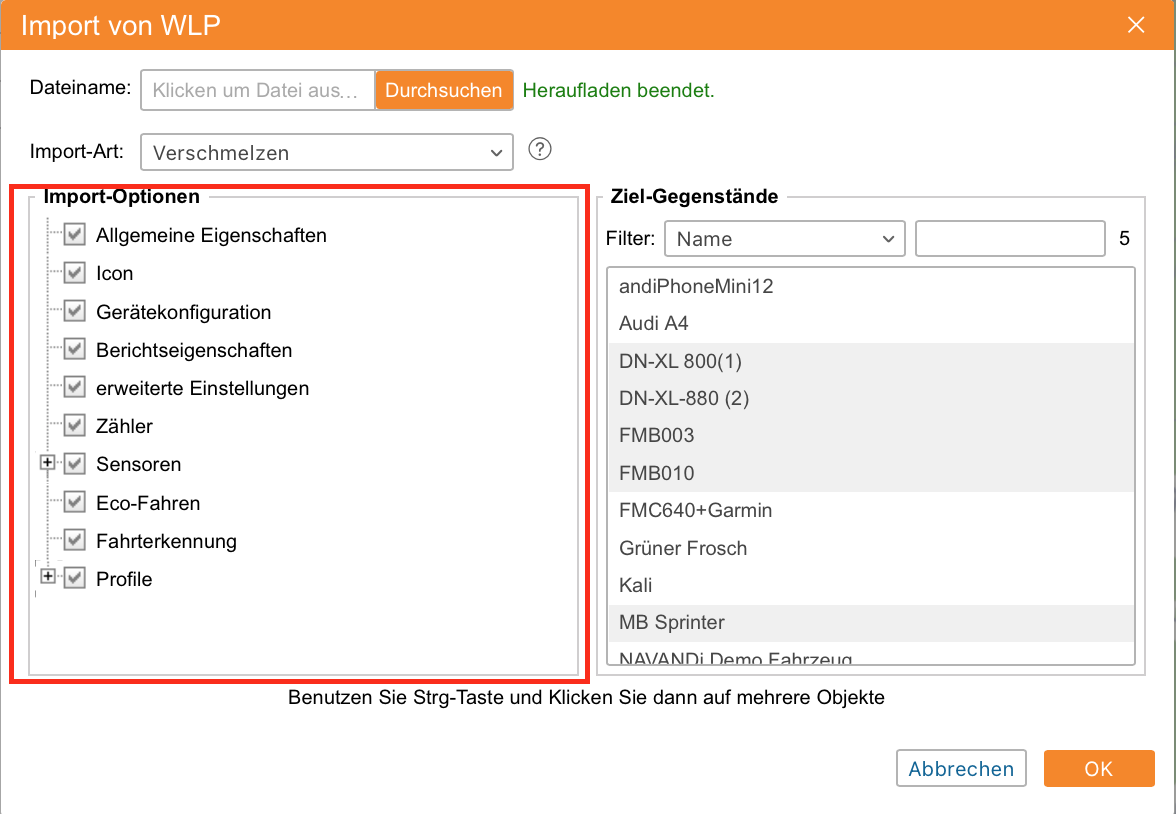
Task: Click the help question mark icon
Action: coord(540,150)
